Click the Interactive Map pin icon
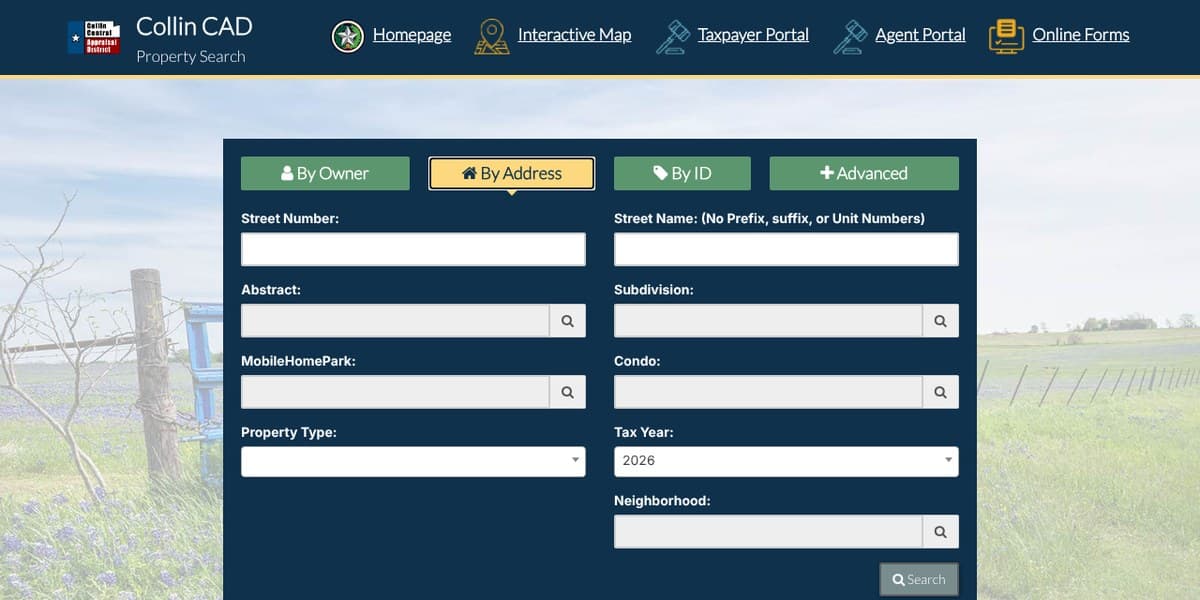 (491, 37)
